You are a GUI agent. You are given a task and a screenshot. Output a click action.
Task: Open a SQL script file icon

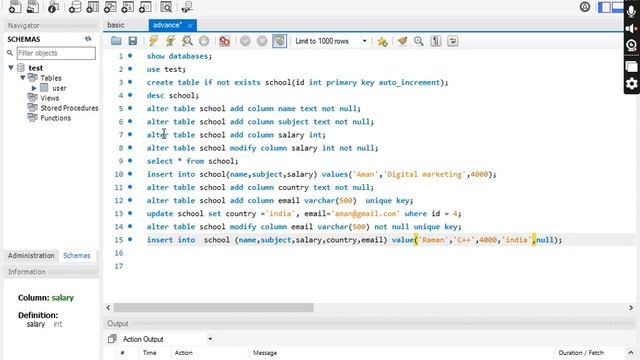click(33, 7)
